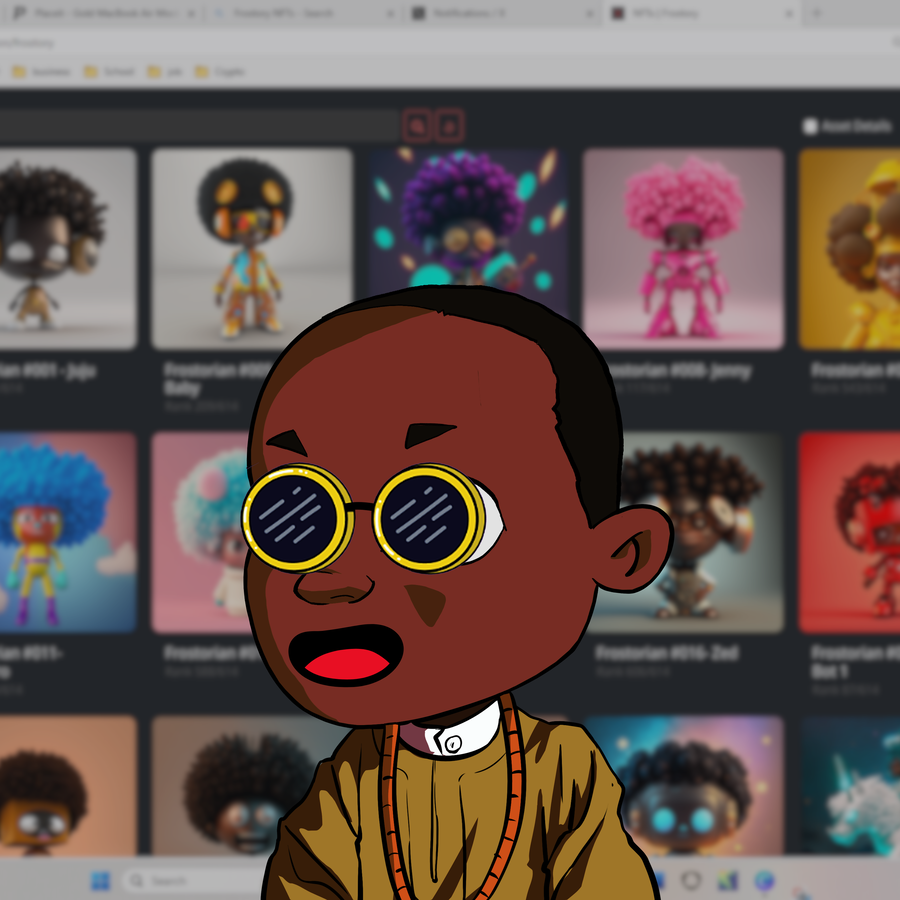
Task: Click the second red-outlined icon beside search bar
Action: 450,125
